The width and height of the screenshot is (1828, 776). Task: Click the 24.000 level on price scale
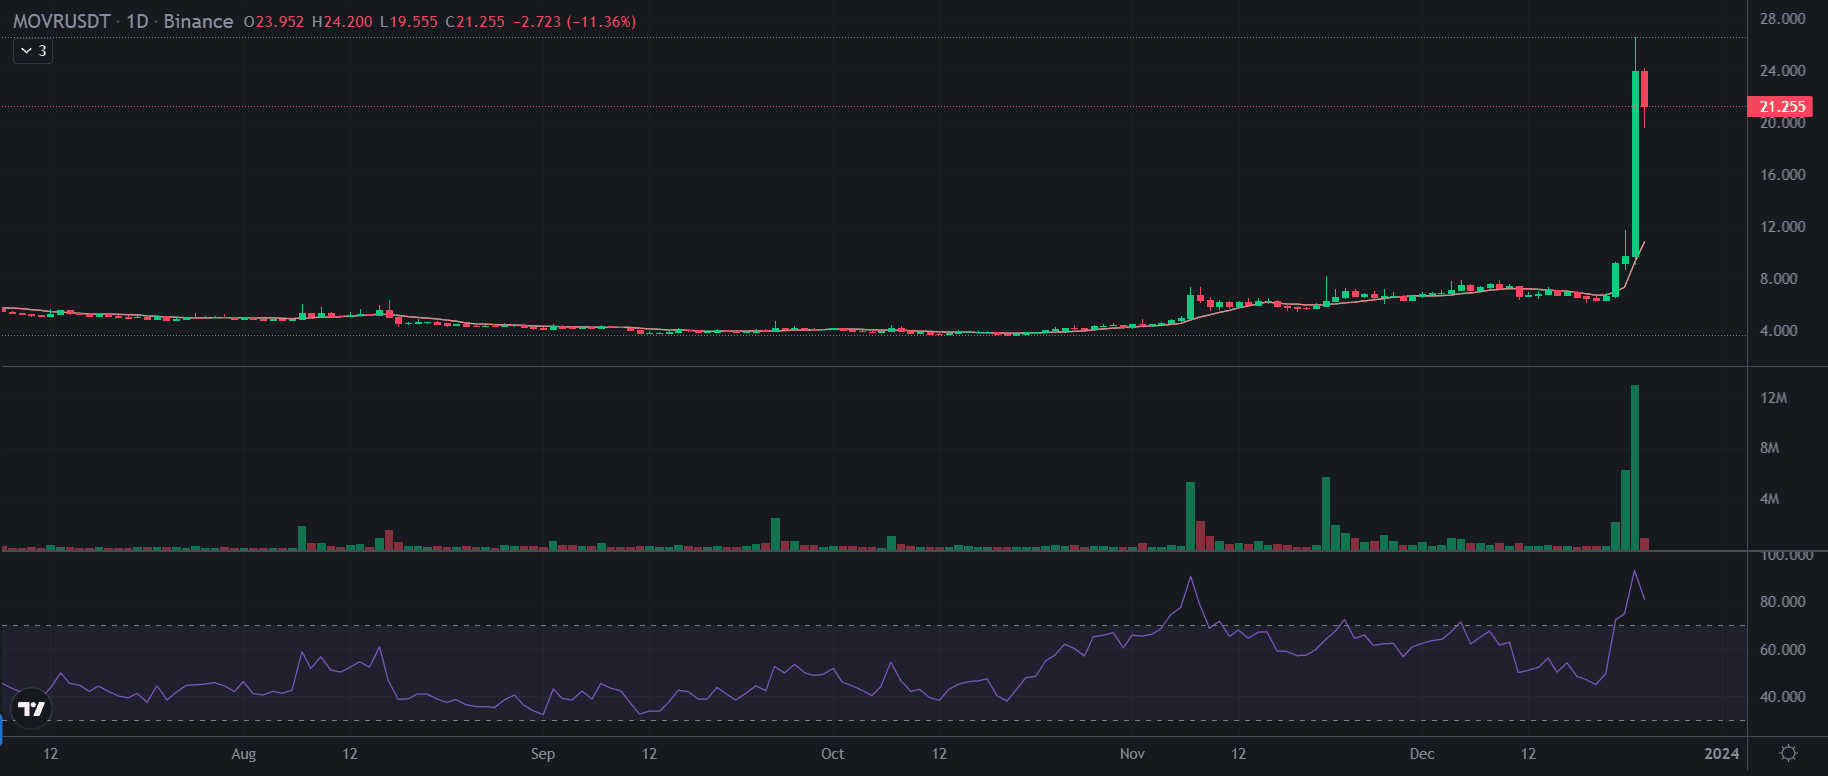(x=1782, y=71)
